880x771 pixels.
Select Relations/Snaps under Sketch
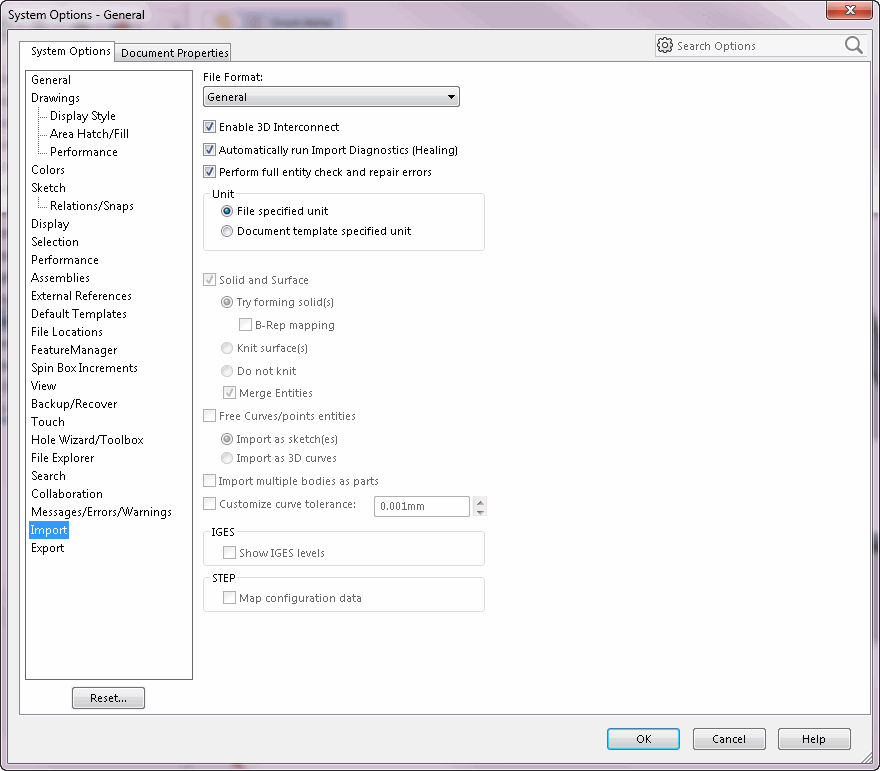click(x=91, y=206)
